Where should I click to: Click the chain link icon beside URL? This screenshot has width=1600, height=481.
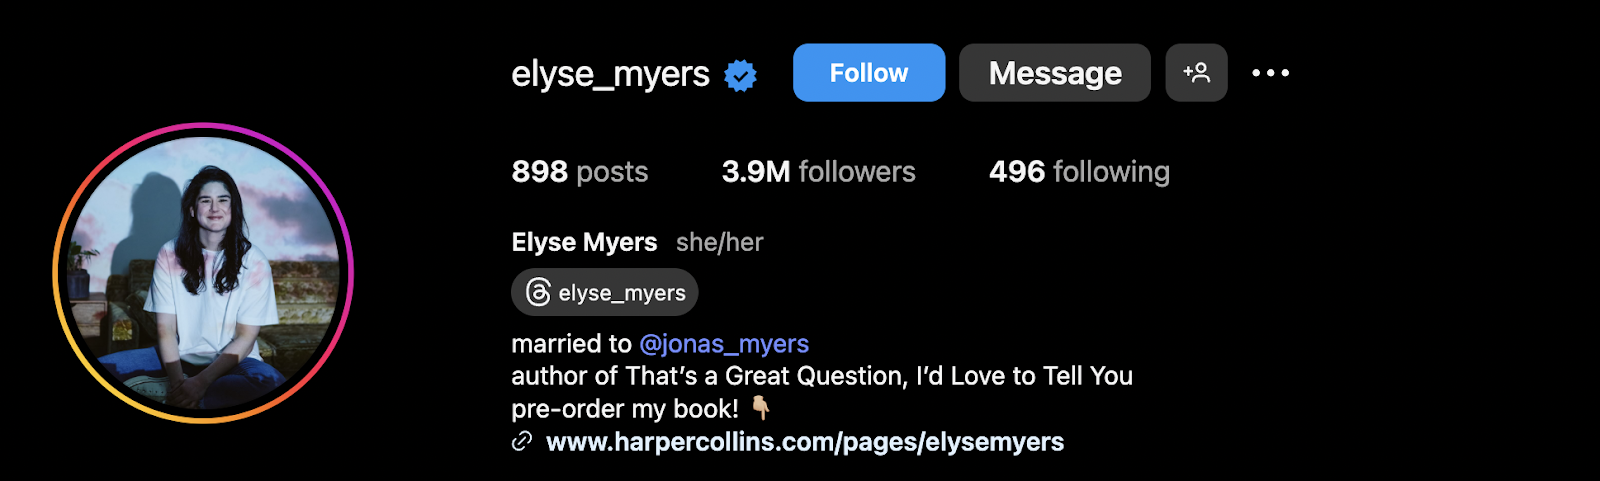pyautogui.click(x=522, y=441)
